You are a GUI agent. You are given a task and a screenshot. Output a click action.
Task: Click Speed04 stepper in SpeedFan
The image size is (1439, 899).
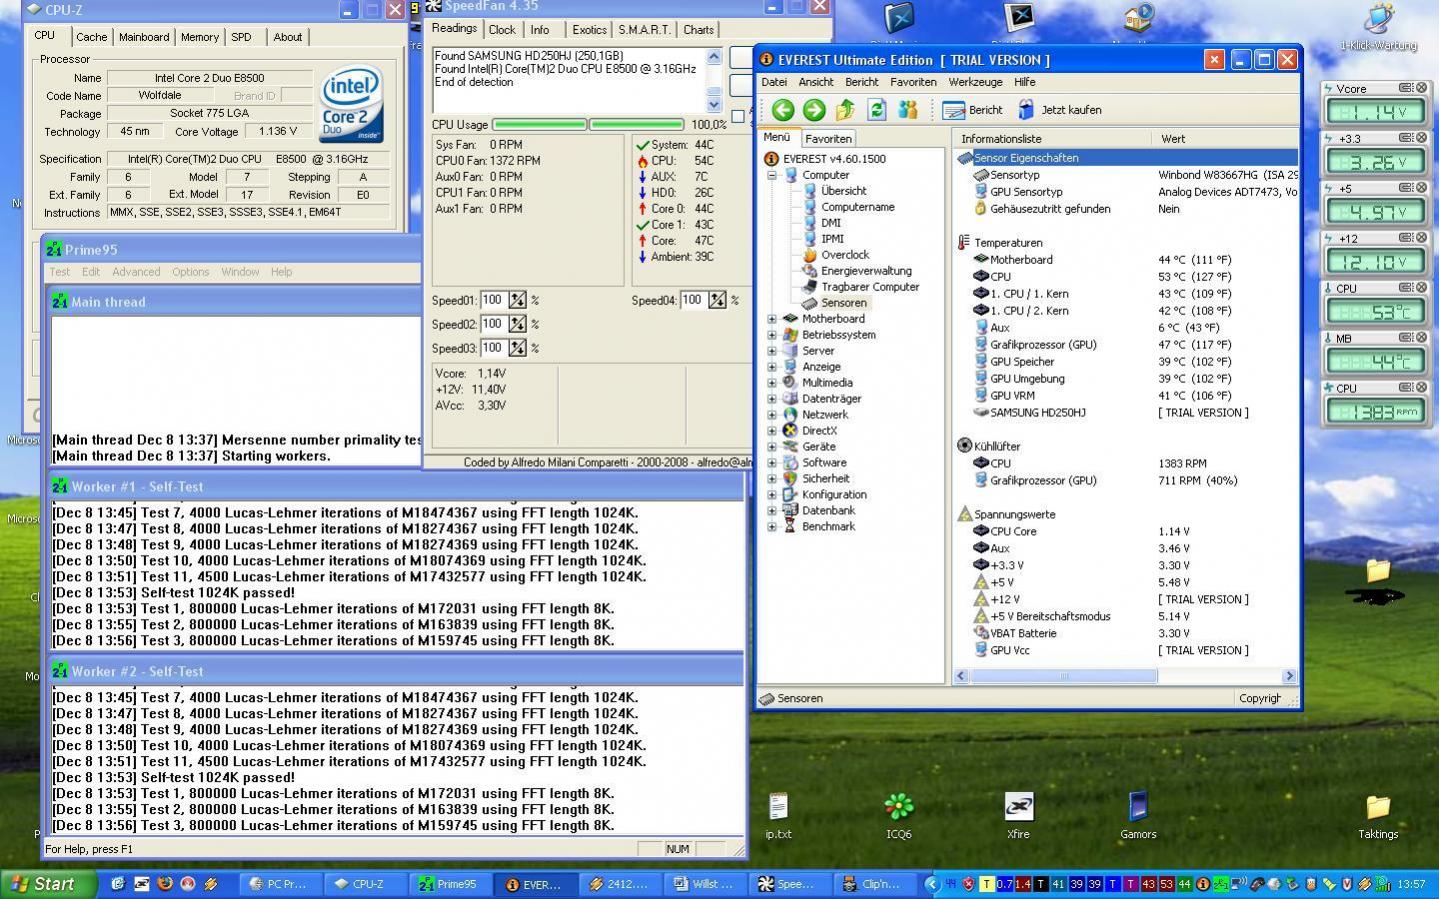click(717, 301)
